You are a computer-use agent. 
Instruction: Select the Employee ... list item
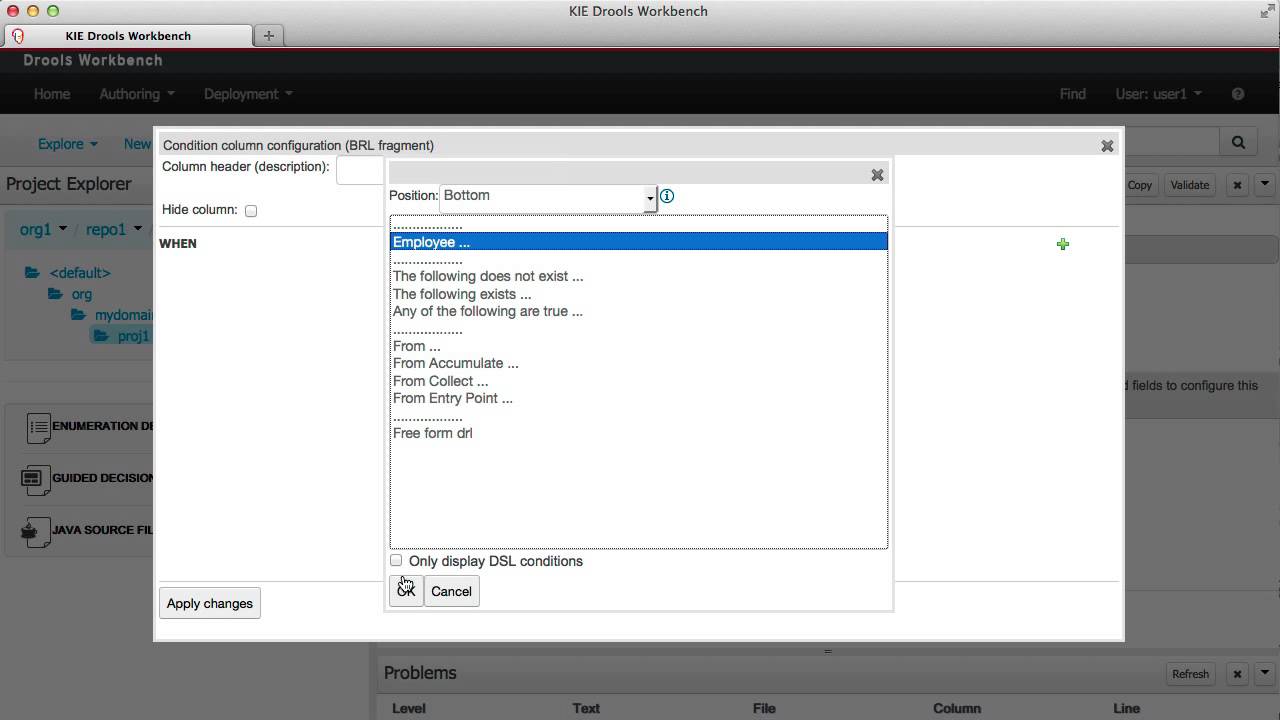click(x=638, y=242)
